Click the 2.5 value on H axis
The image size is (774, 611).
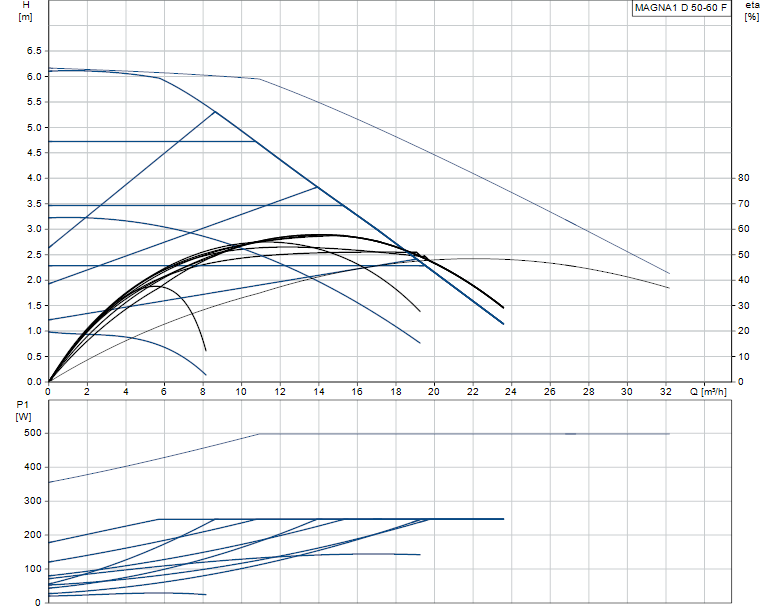34,255
